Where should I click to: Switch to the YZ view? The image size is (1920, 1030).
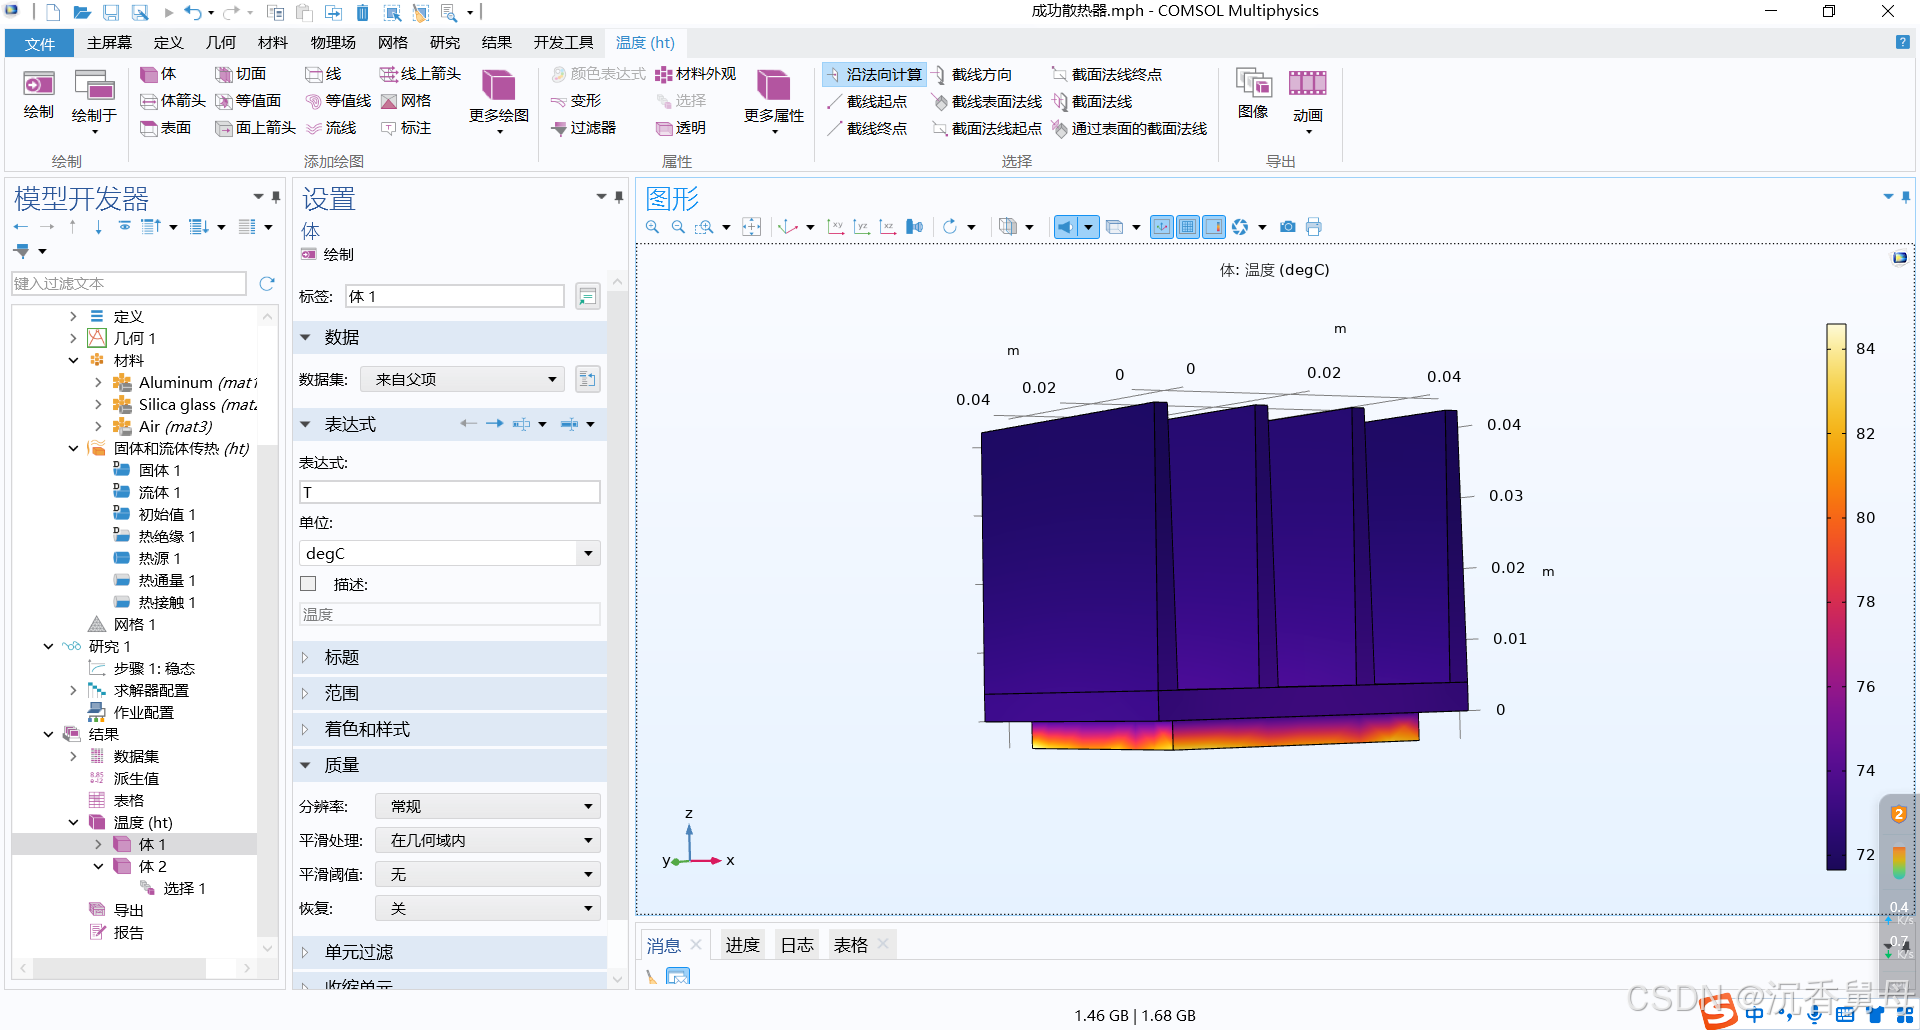(862, 227)
